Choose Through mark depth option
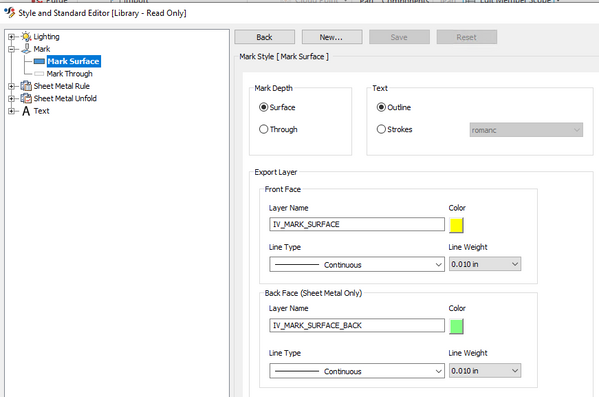The image size is (599, 397). [278, 129]
